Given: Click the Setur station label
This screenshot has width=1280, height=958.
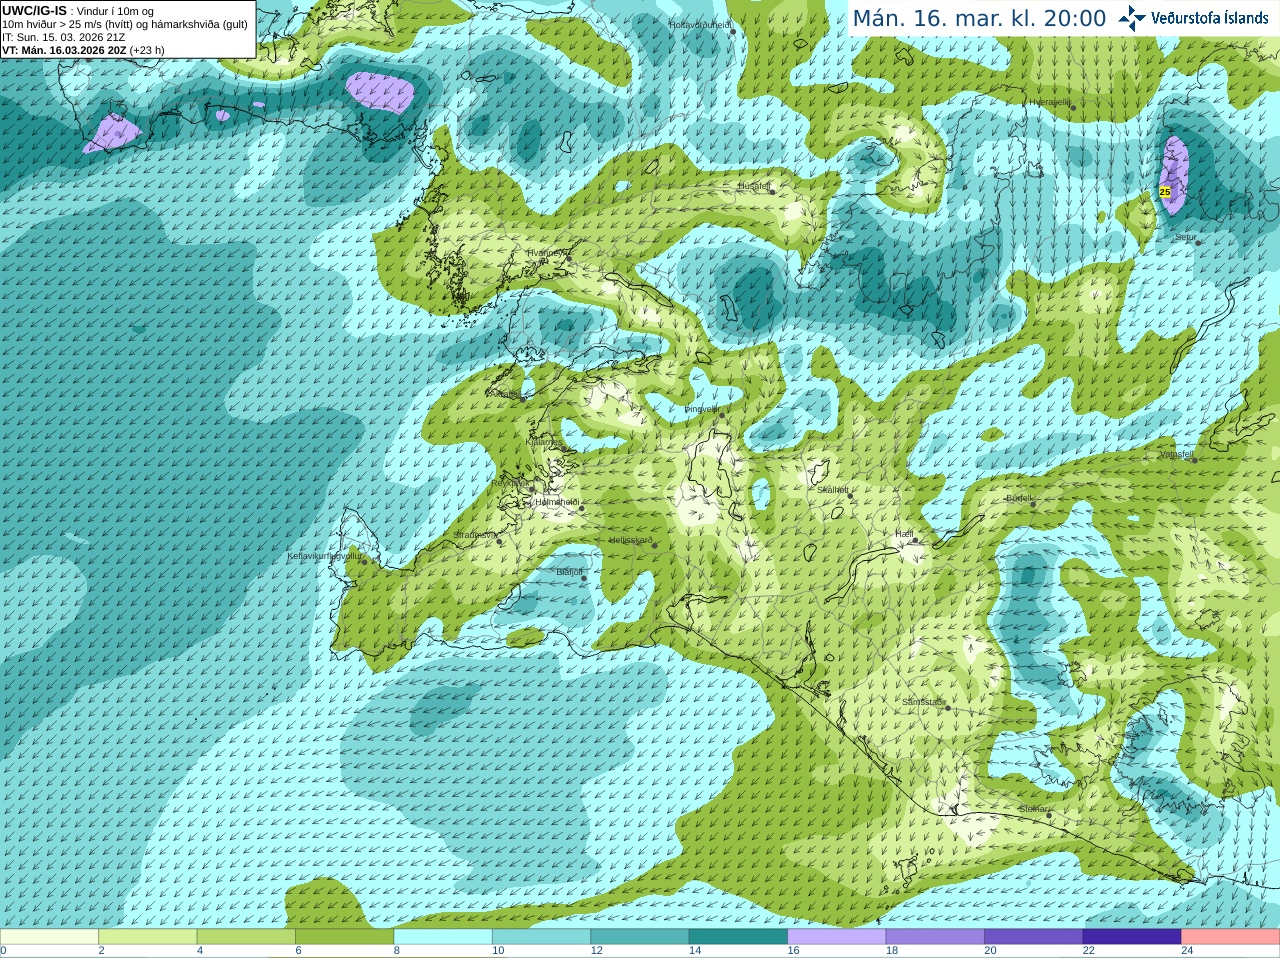Looking at the screenshot, I should click(x=1186, y=238).
